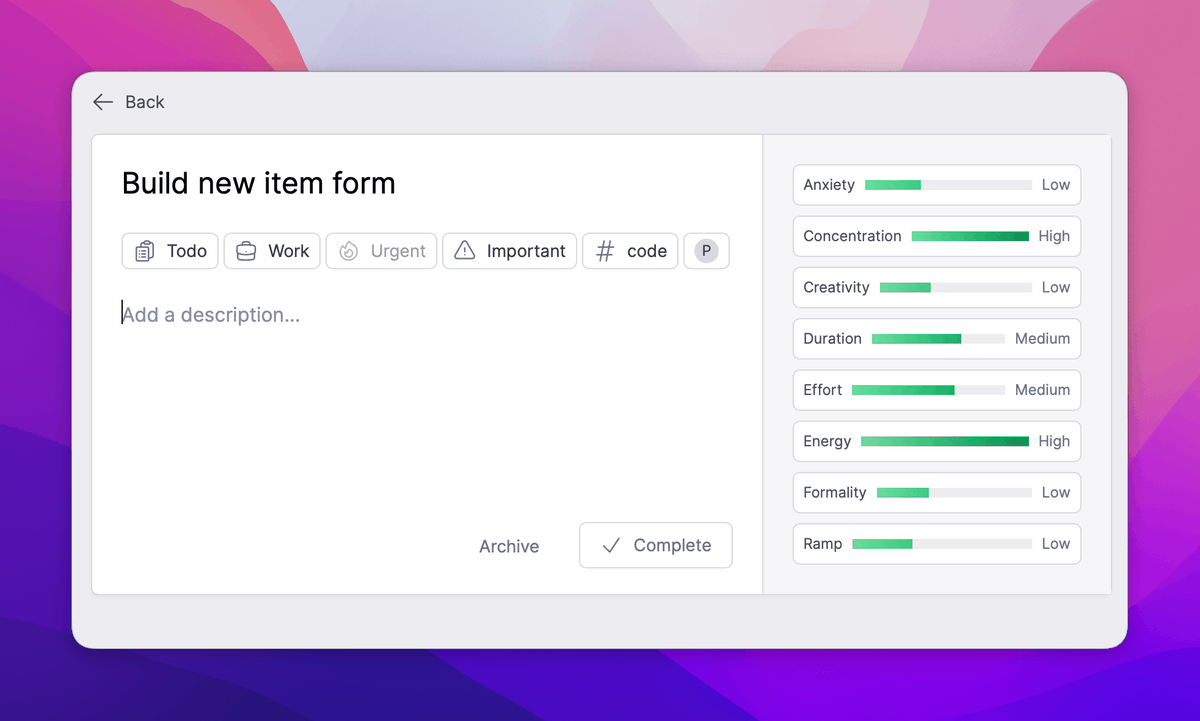Click the Concentration label

coord(852,236)
